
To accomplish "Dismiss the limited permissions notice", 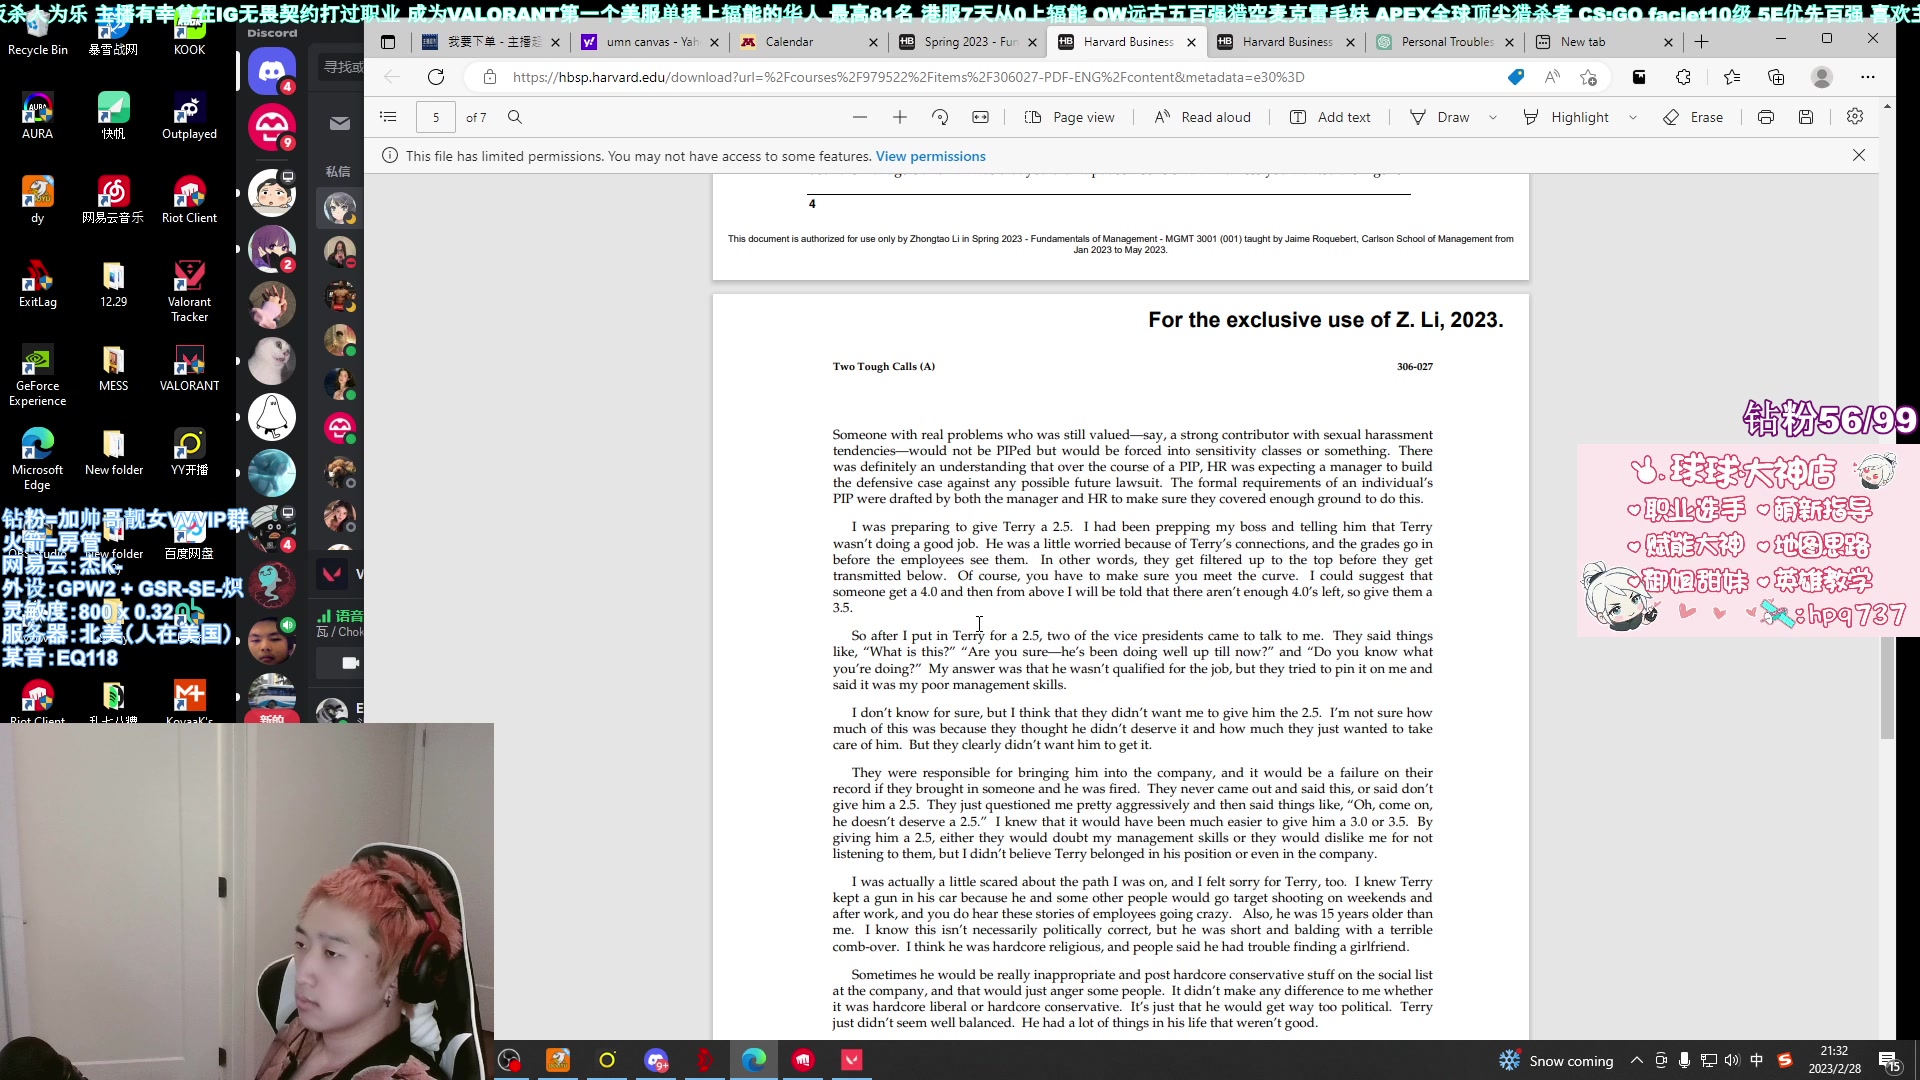I will 1859,155.
